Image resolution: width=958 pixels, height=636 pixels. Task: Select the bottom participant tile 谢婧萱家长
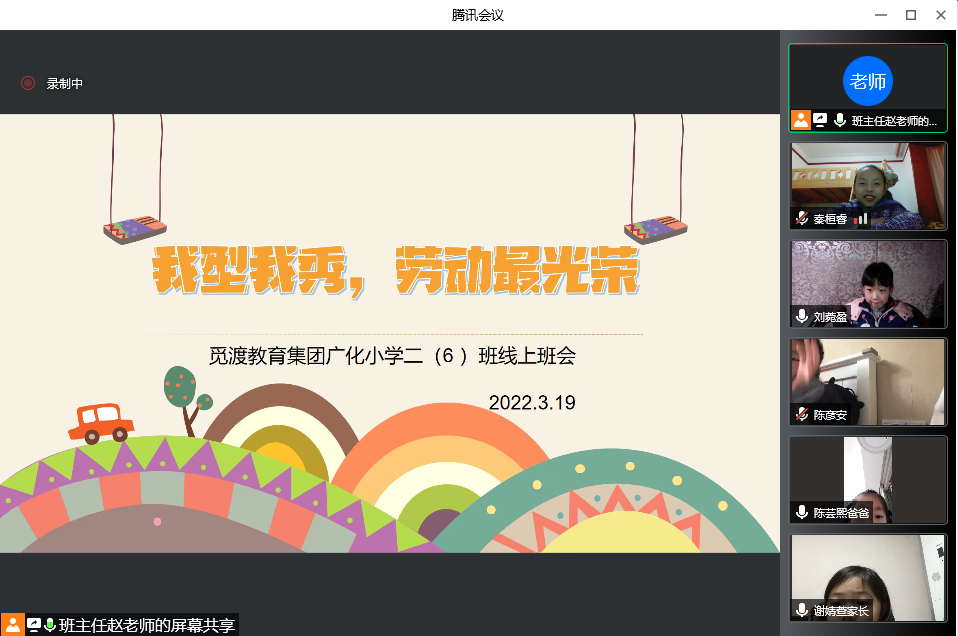click(868, 578)
